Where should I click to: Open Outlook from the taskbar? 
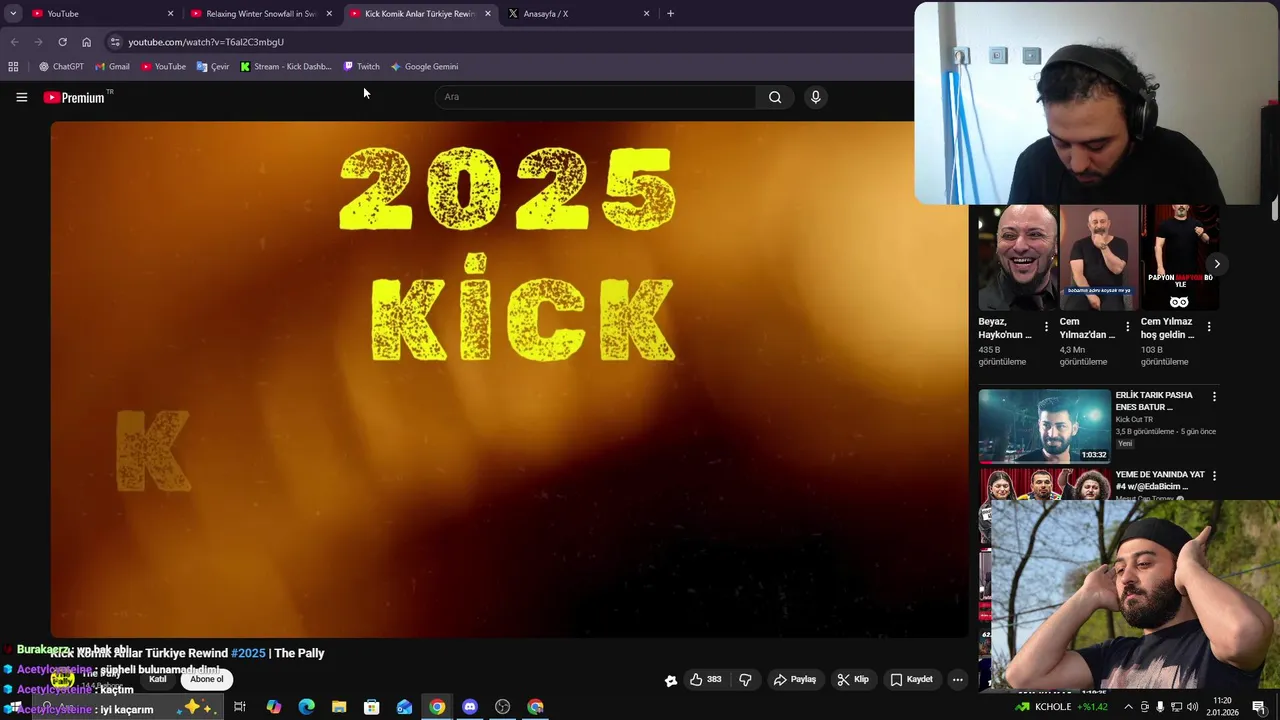point(404,707)
